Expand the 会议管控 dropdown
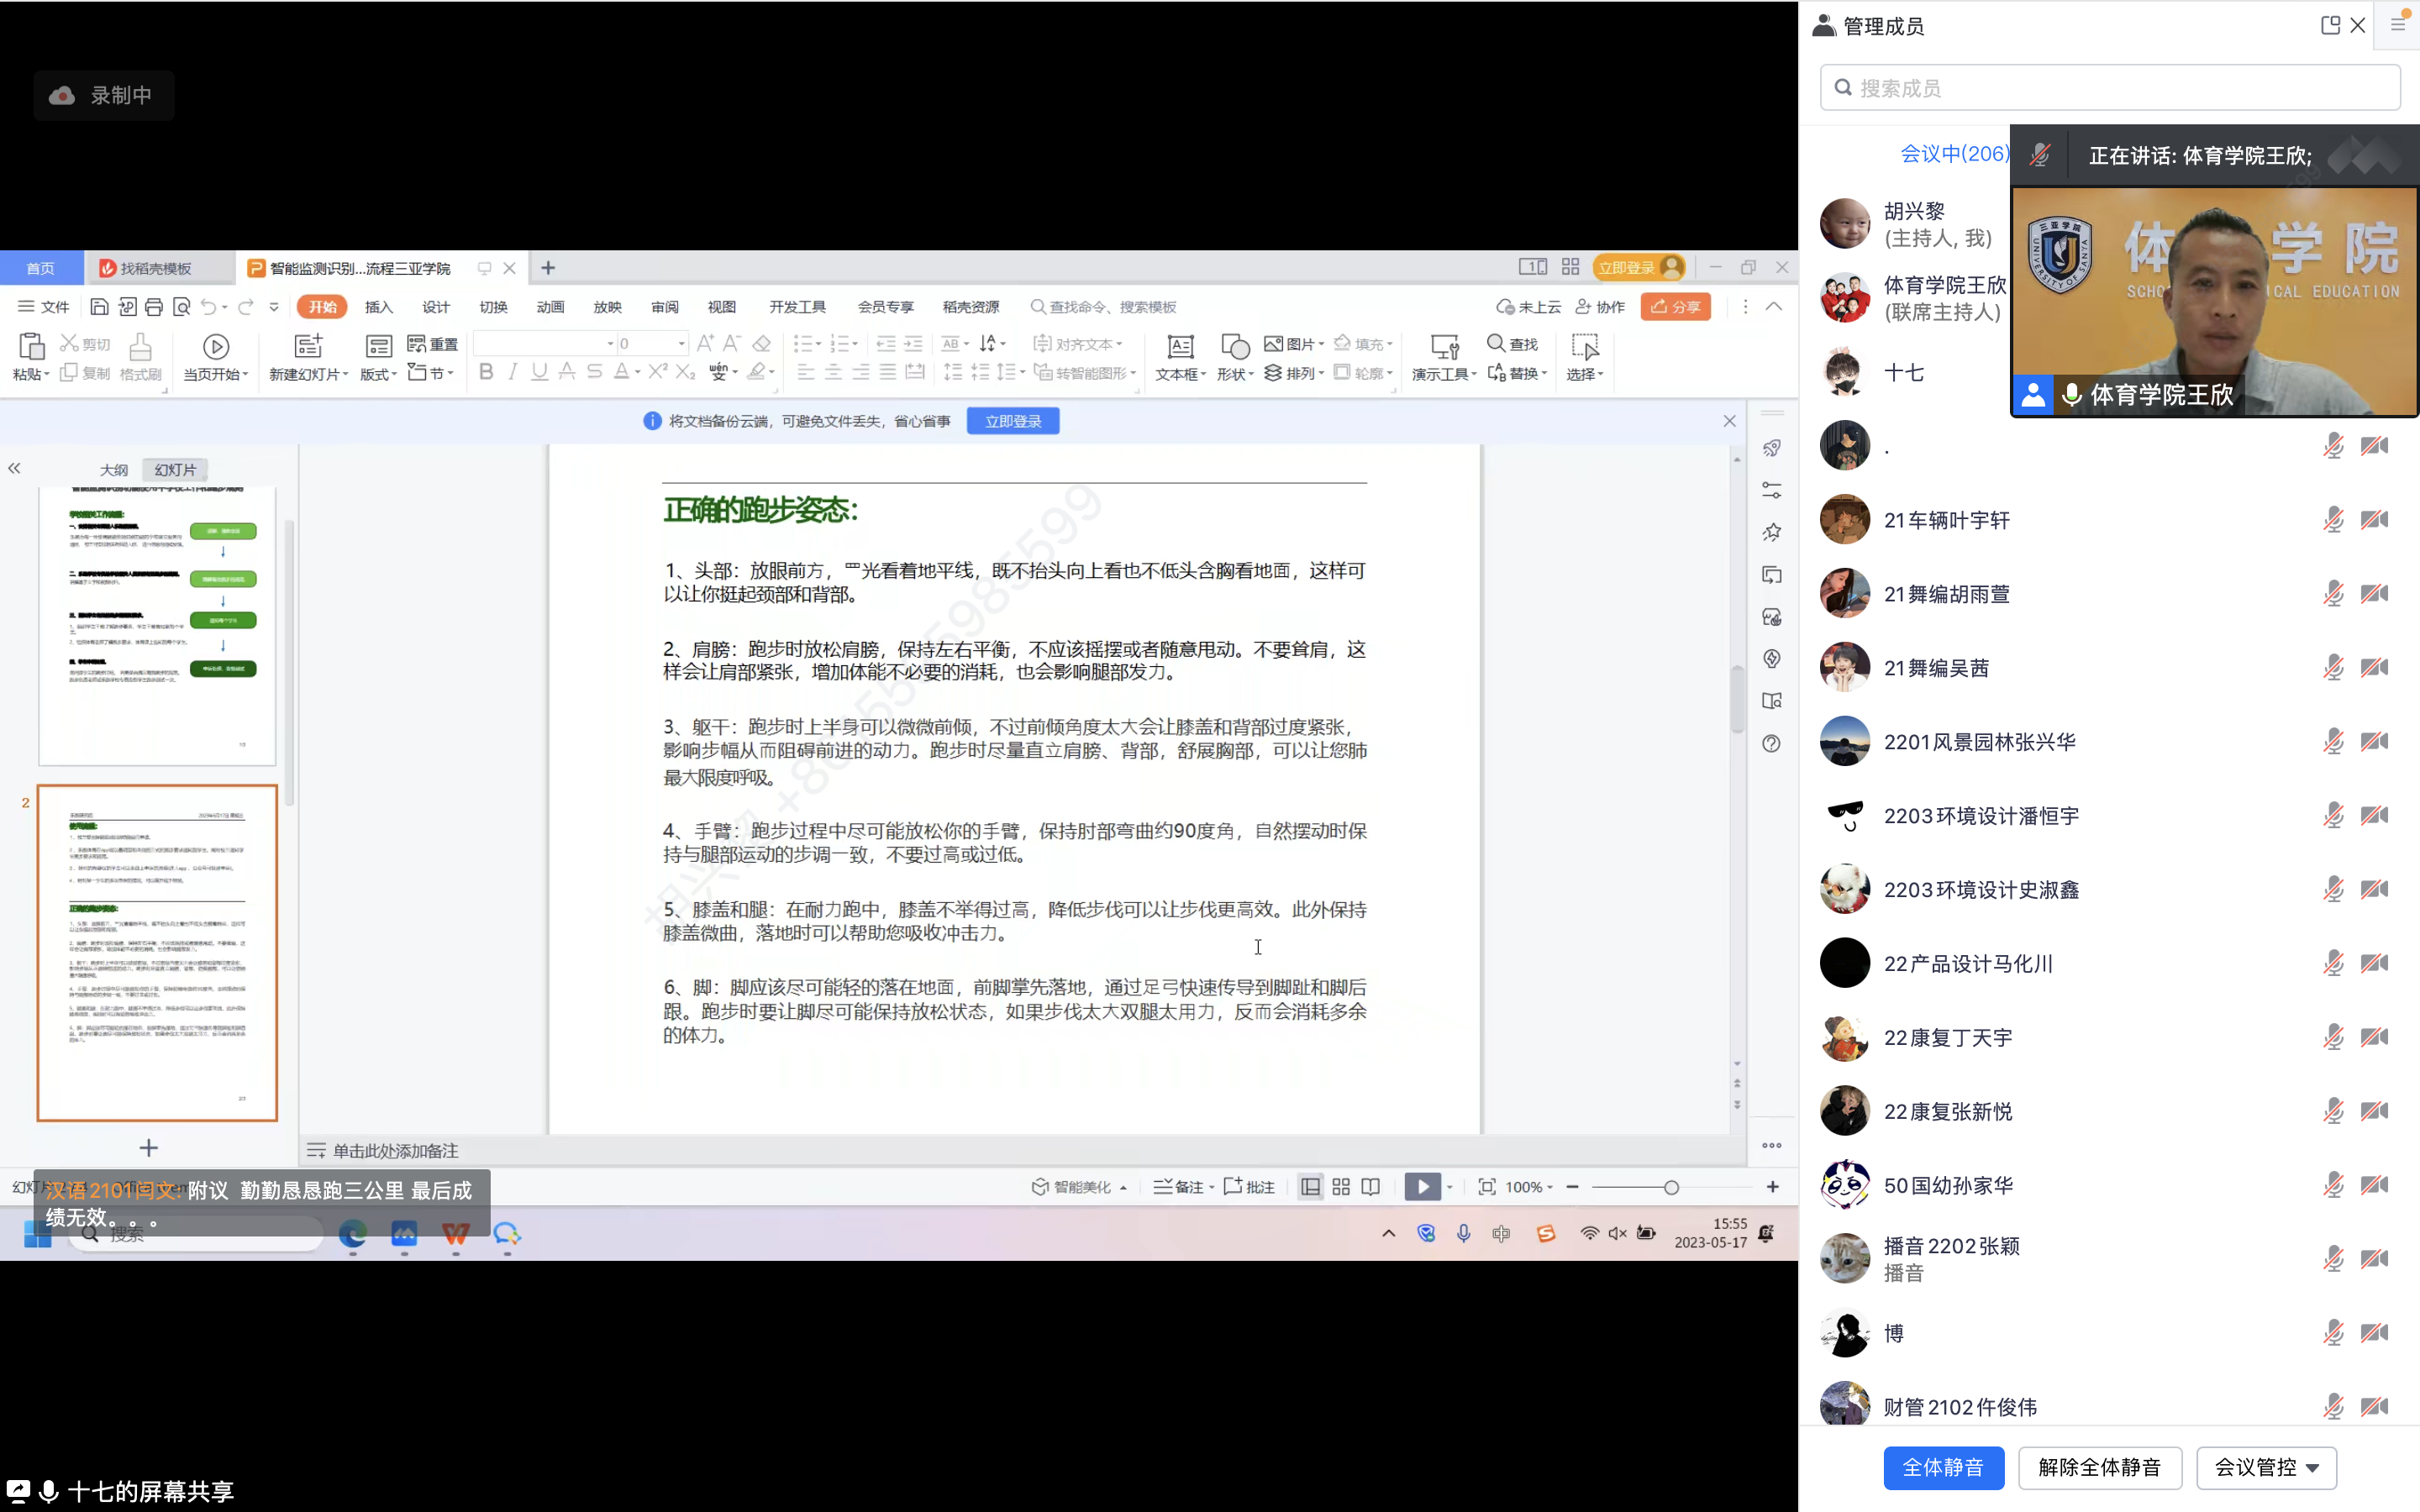The image size is (2420, 1512). [x=2266, y=1467]
